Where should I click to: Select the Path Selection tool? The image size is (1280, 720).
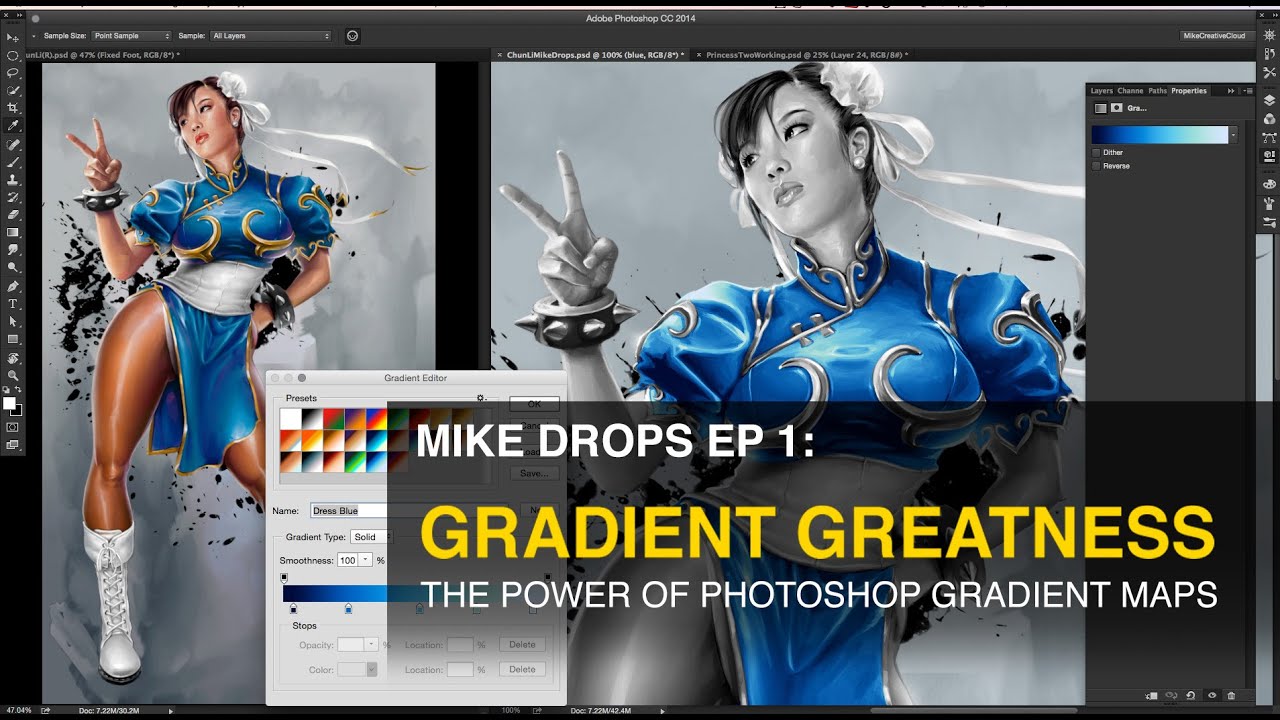13,321
